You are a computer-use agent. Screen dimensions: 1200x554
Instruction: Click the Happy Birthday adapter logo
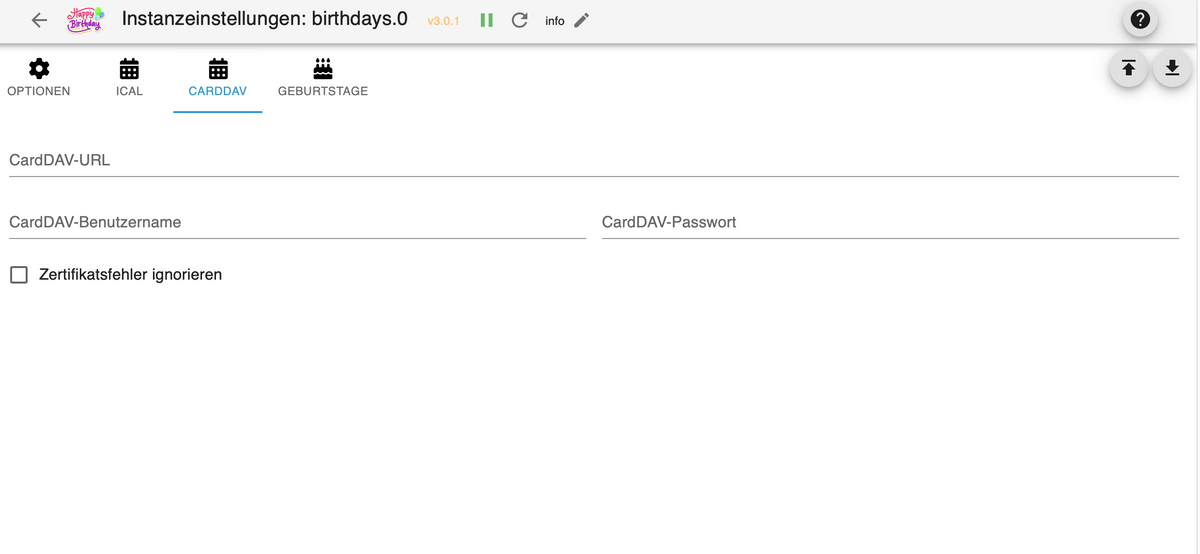84,20
